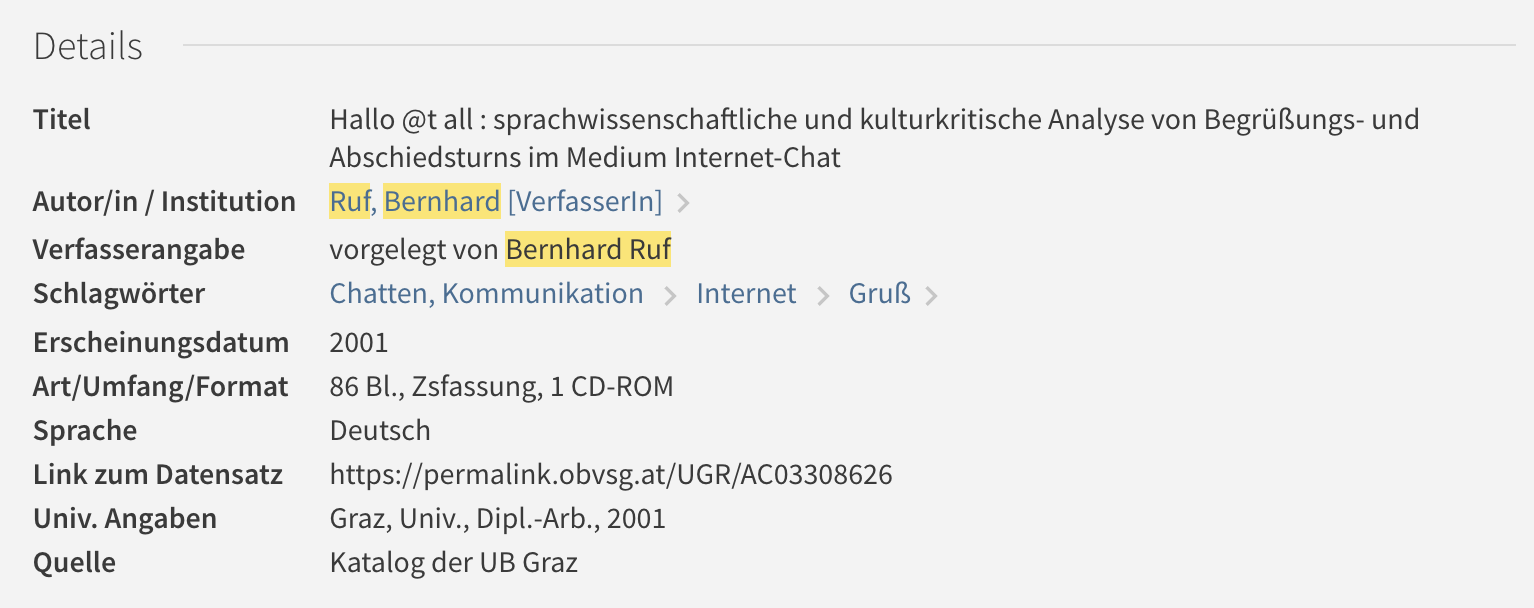Open the Gruß subject link

(880, 294)
